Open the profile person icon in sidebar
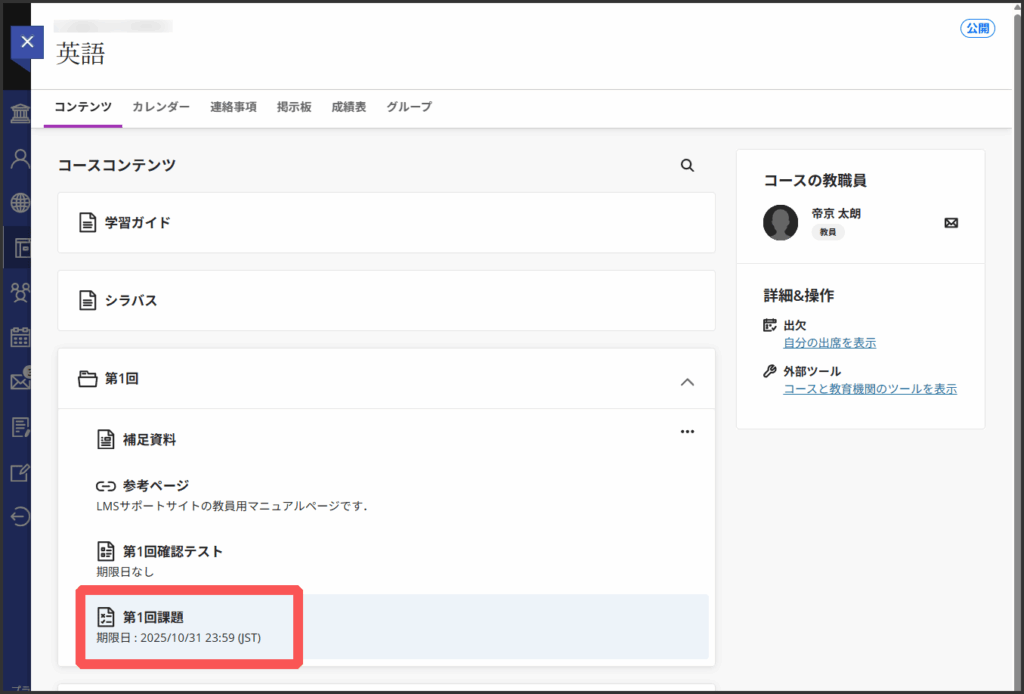1024x694 pixels. pyautogui.click(x=20, y=158)
